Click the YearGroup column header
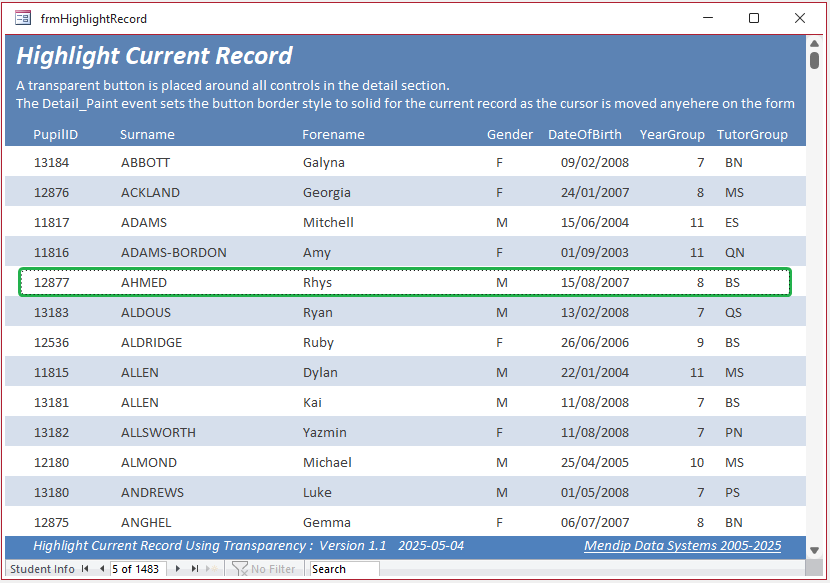This screenshot has height=583, width=830. click(672, 134)
